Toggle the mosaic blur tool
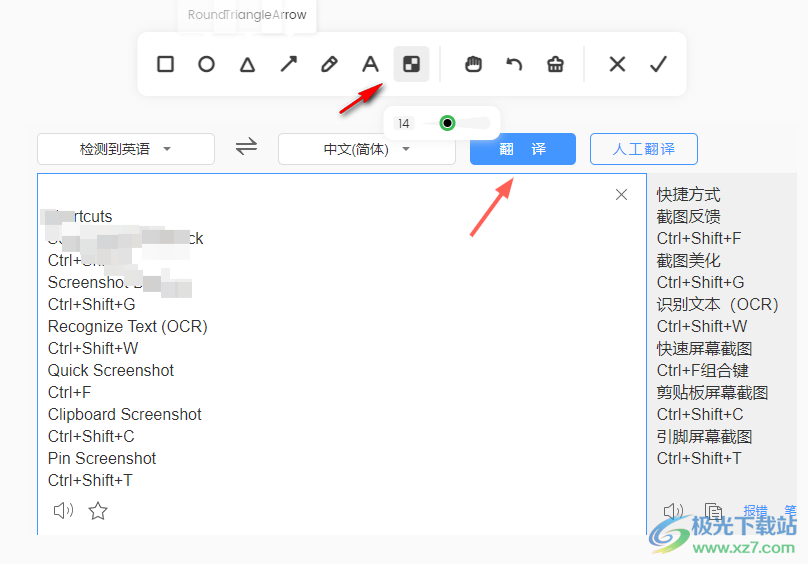 (411, 64)
